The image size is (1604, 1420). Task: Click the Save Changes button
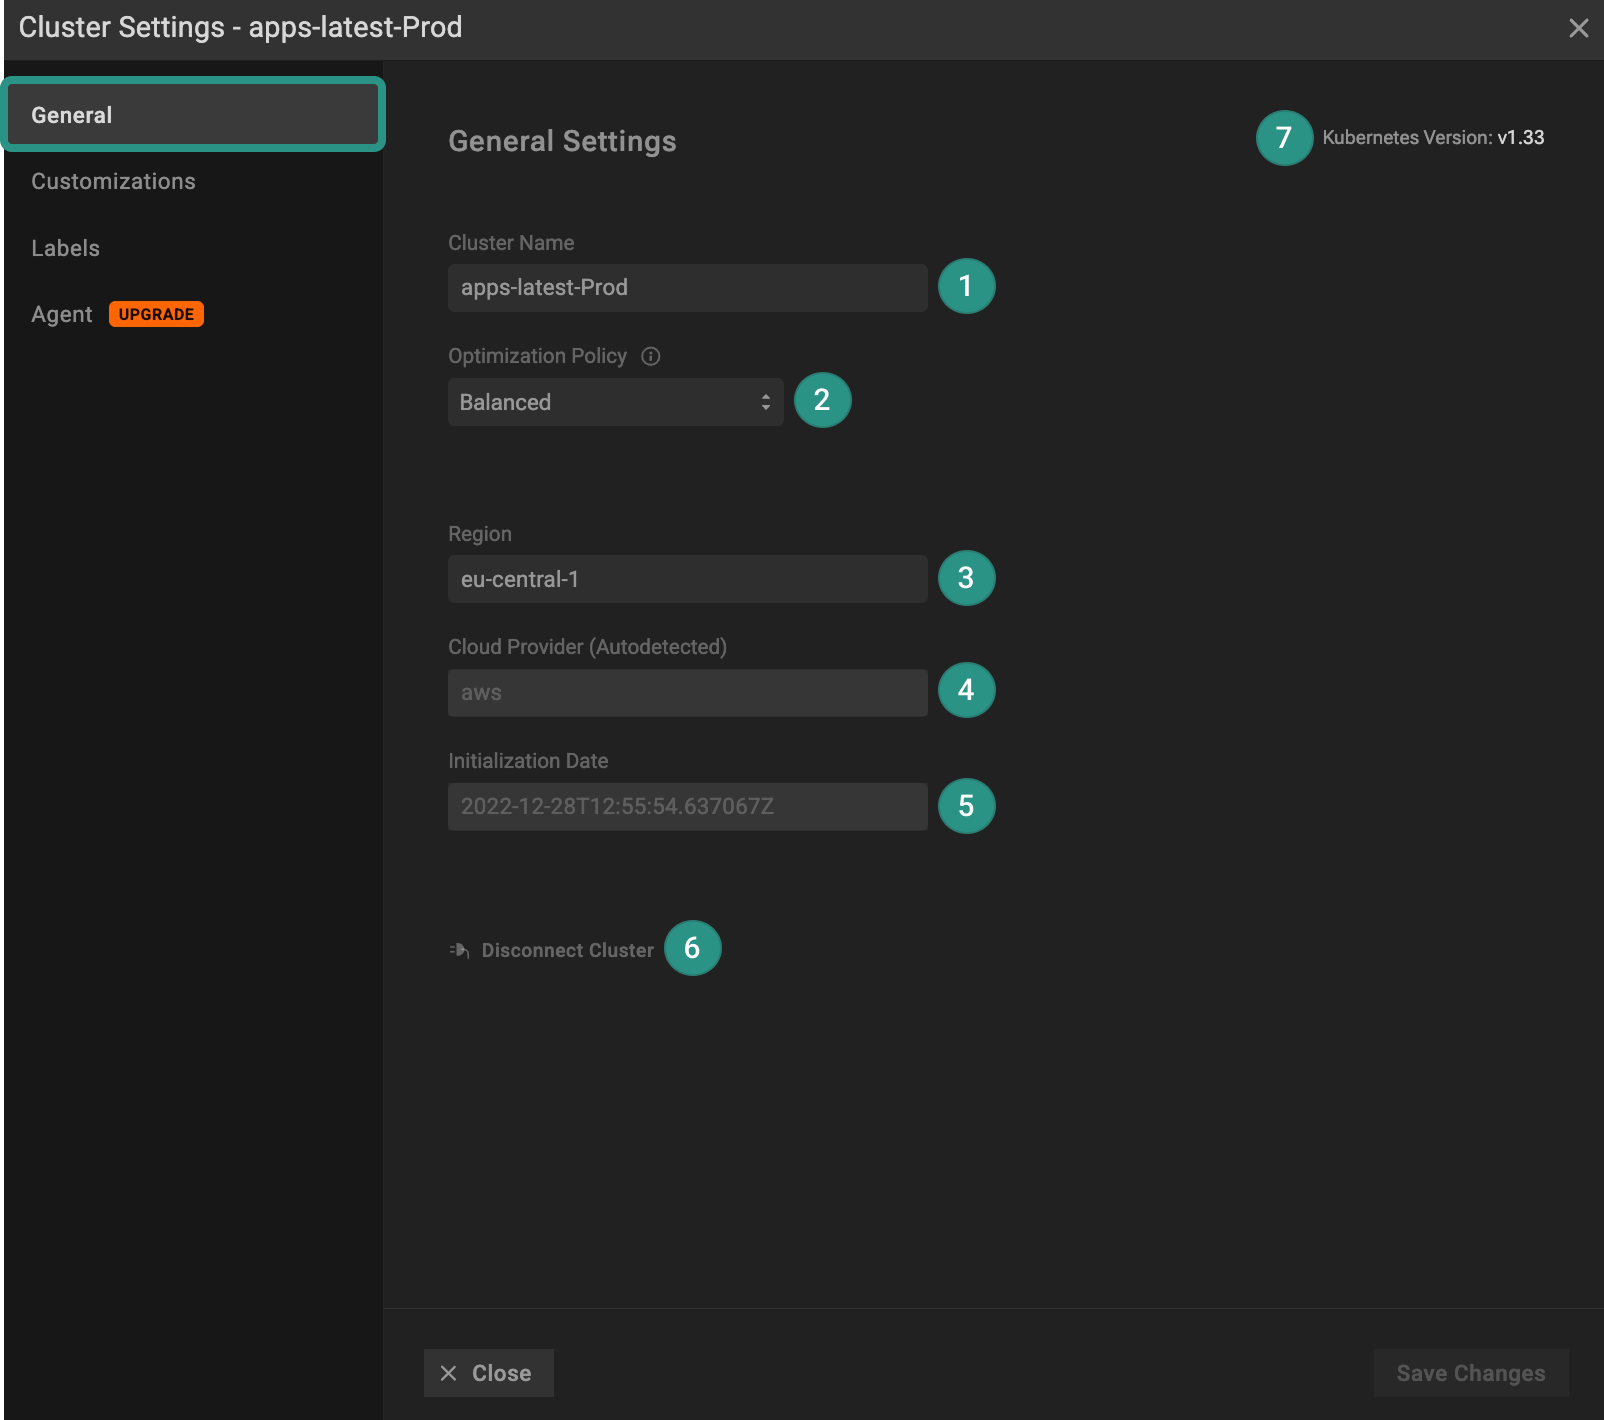(1470, 1373)
